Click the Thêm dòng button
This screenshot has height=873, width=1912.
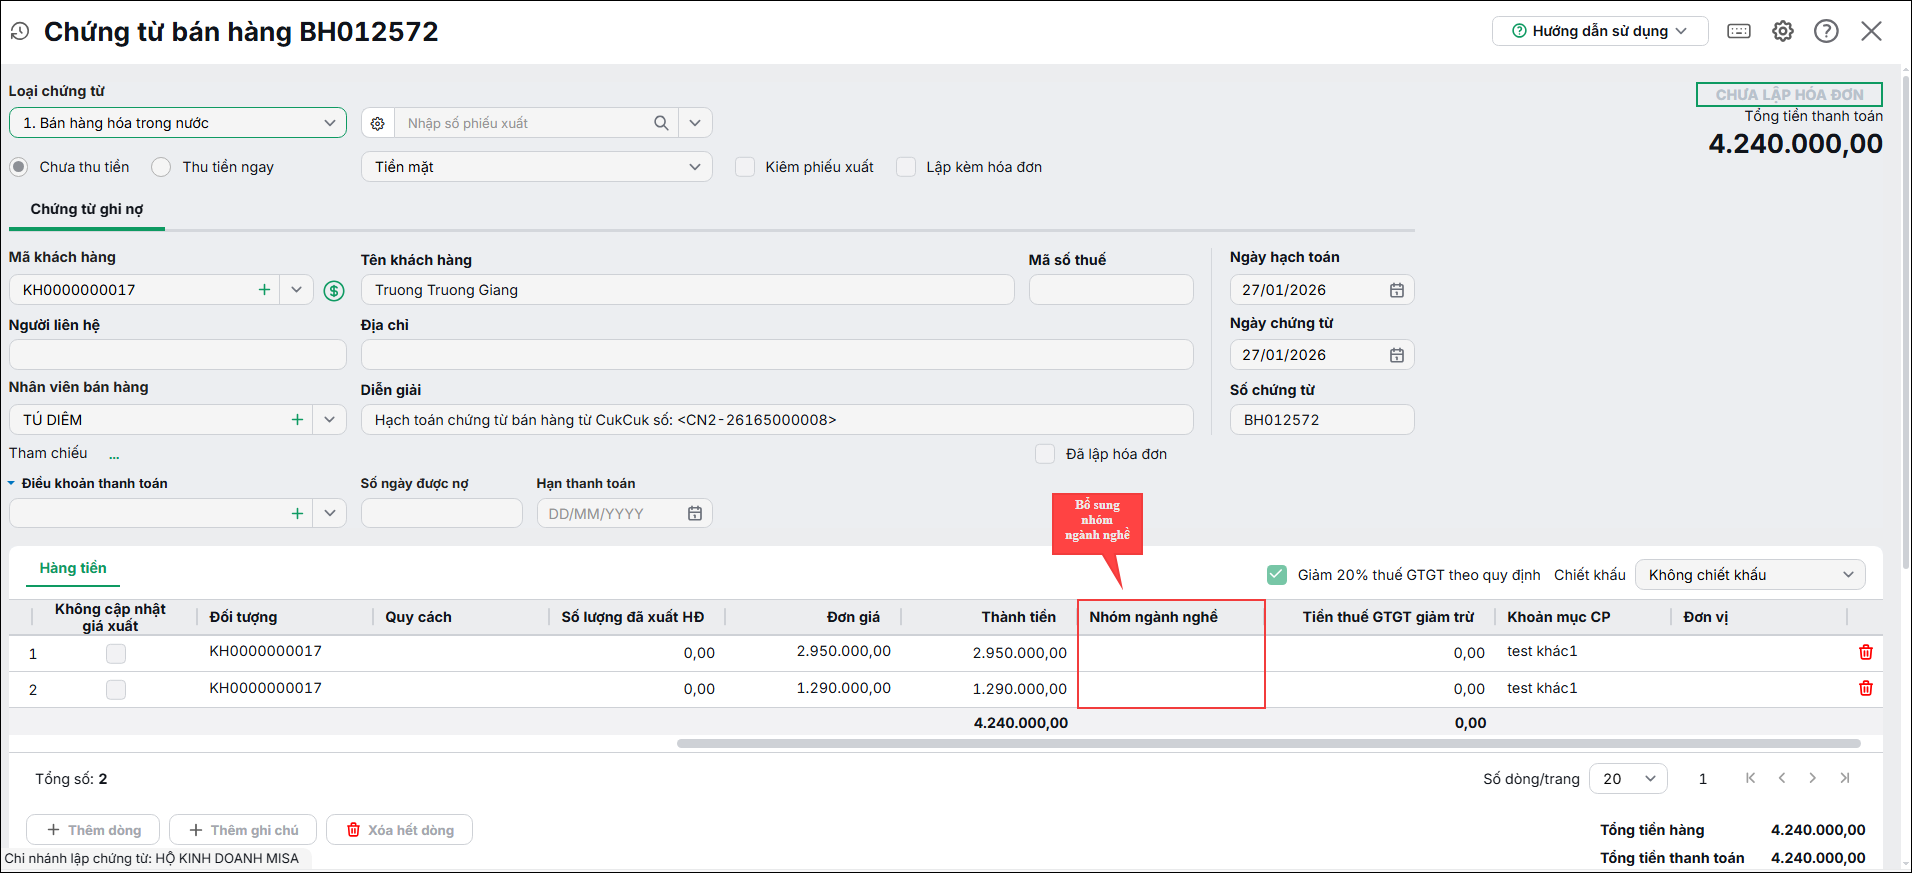pyautogui.click(x=92, y=830)
